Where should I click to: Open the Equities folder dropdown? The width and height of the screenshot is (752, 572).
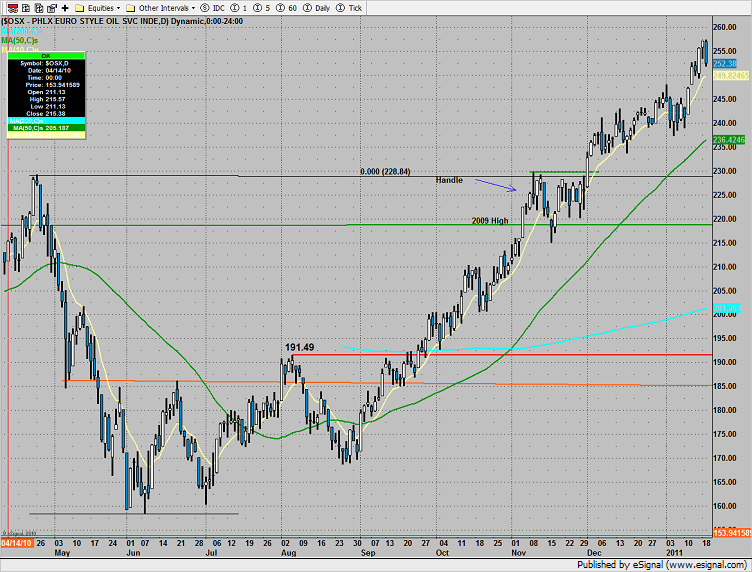[x=98, y=7]
